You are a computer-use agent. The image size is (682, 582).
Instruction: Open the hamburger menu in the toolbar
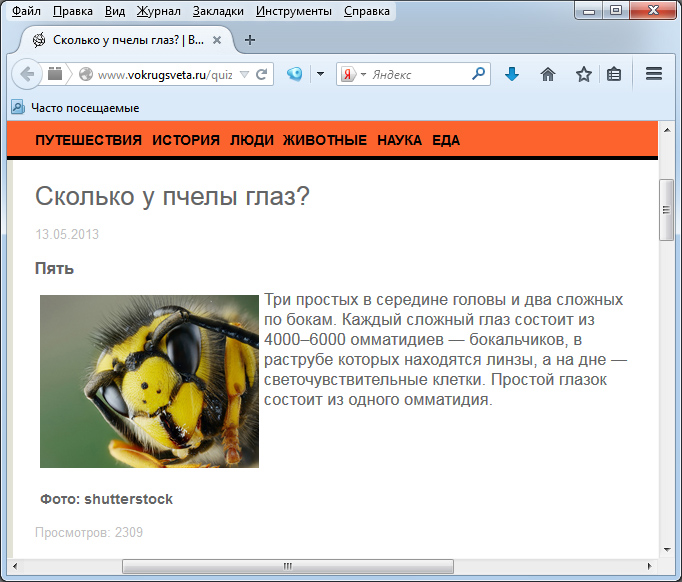tap(654, 74)
